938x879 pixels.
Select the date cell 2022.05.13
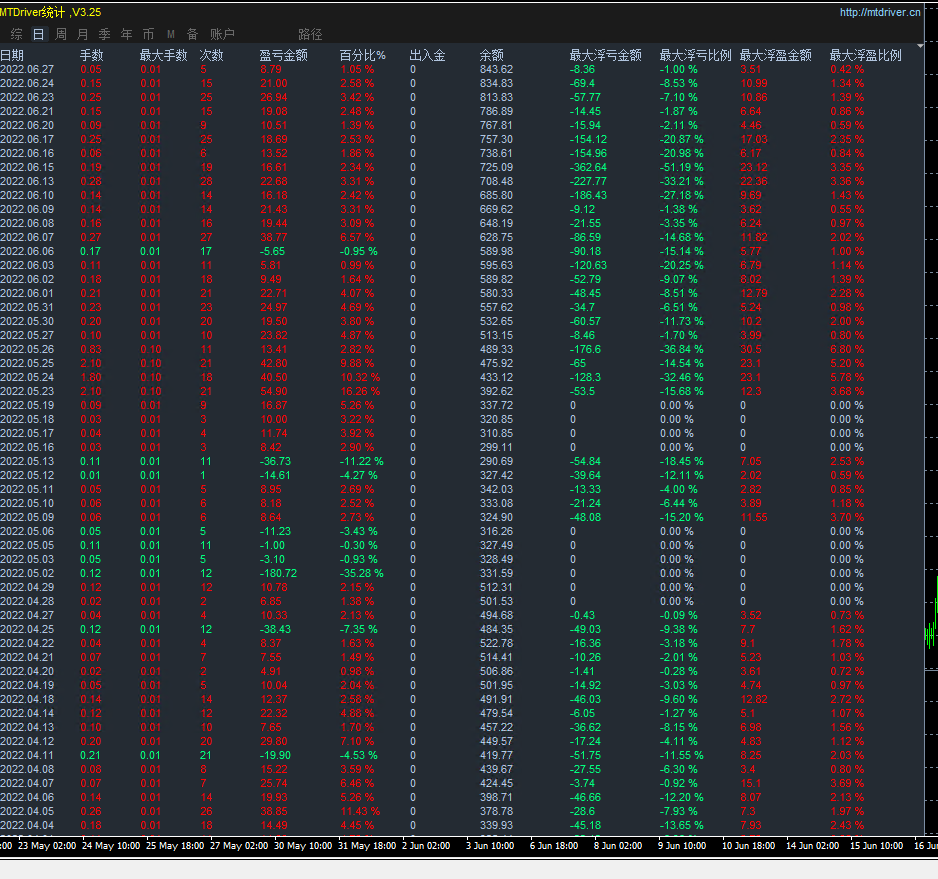tap(27, 461)
